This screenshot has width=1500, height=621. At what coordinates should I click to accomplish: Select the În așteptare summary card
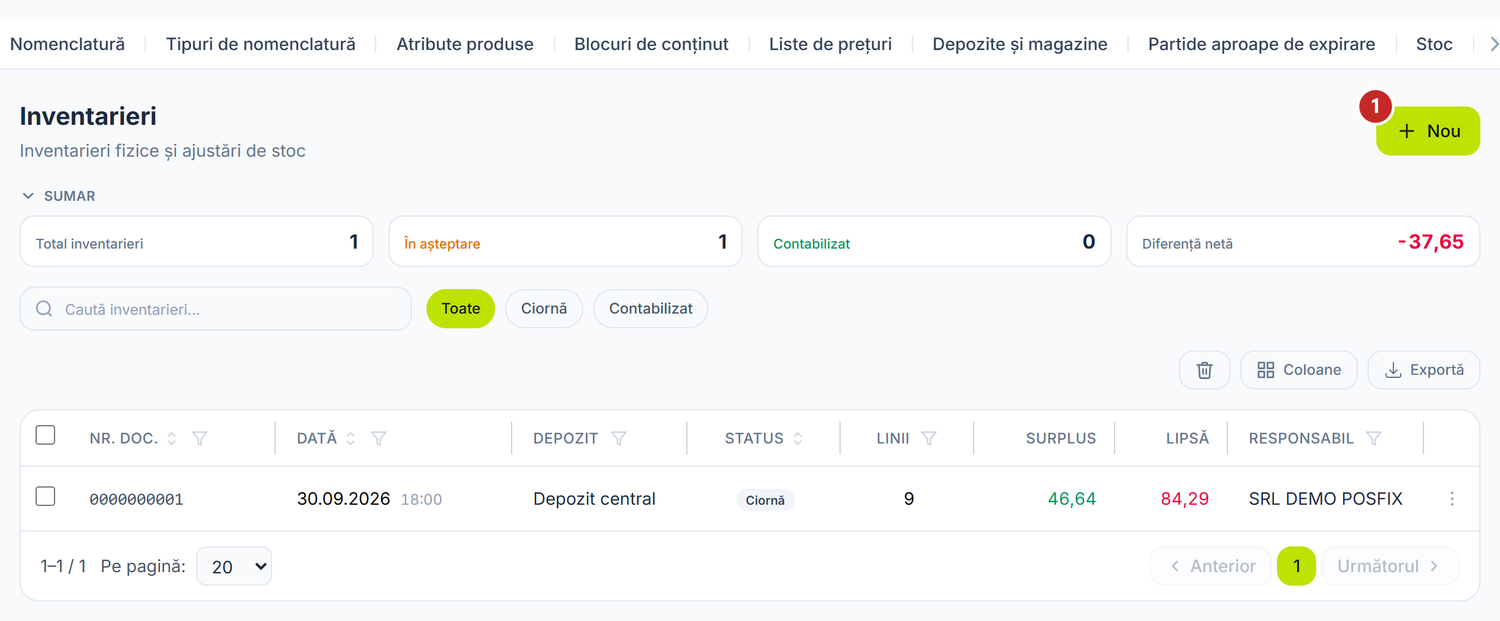point(565,242)
